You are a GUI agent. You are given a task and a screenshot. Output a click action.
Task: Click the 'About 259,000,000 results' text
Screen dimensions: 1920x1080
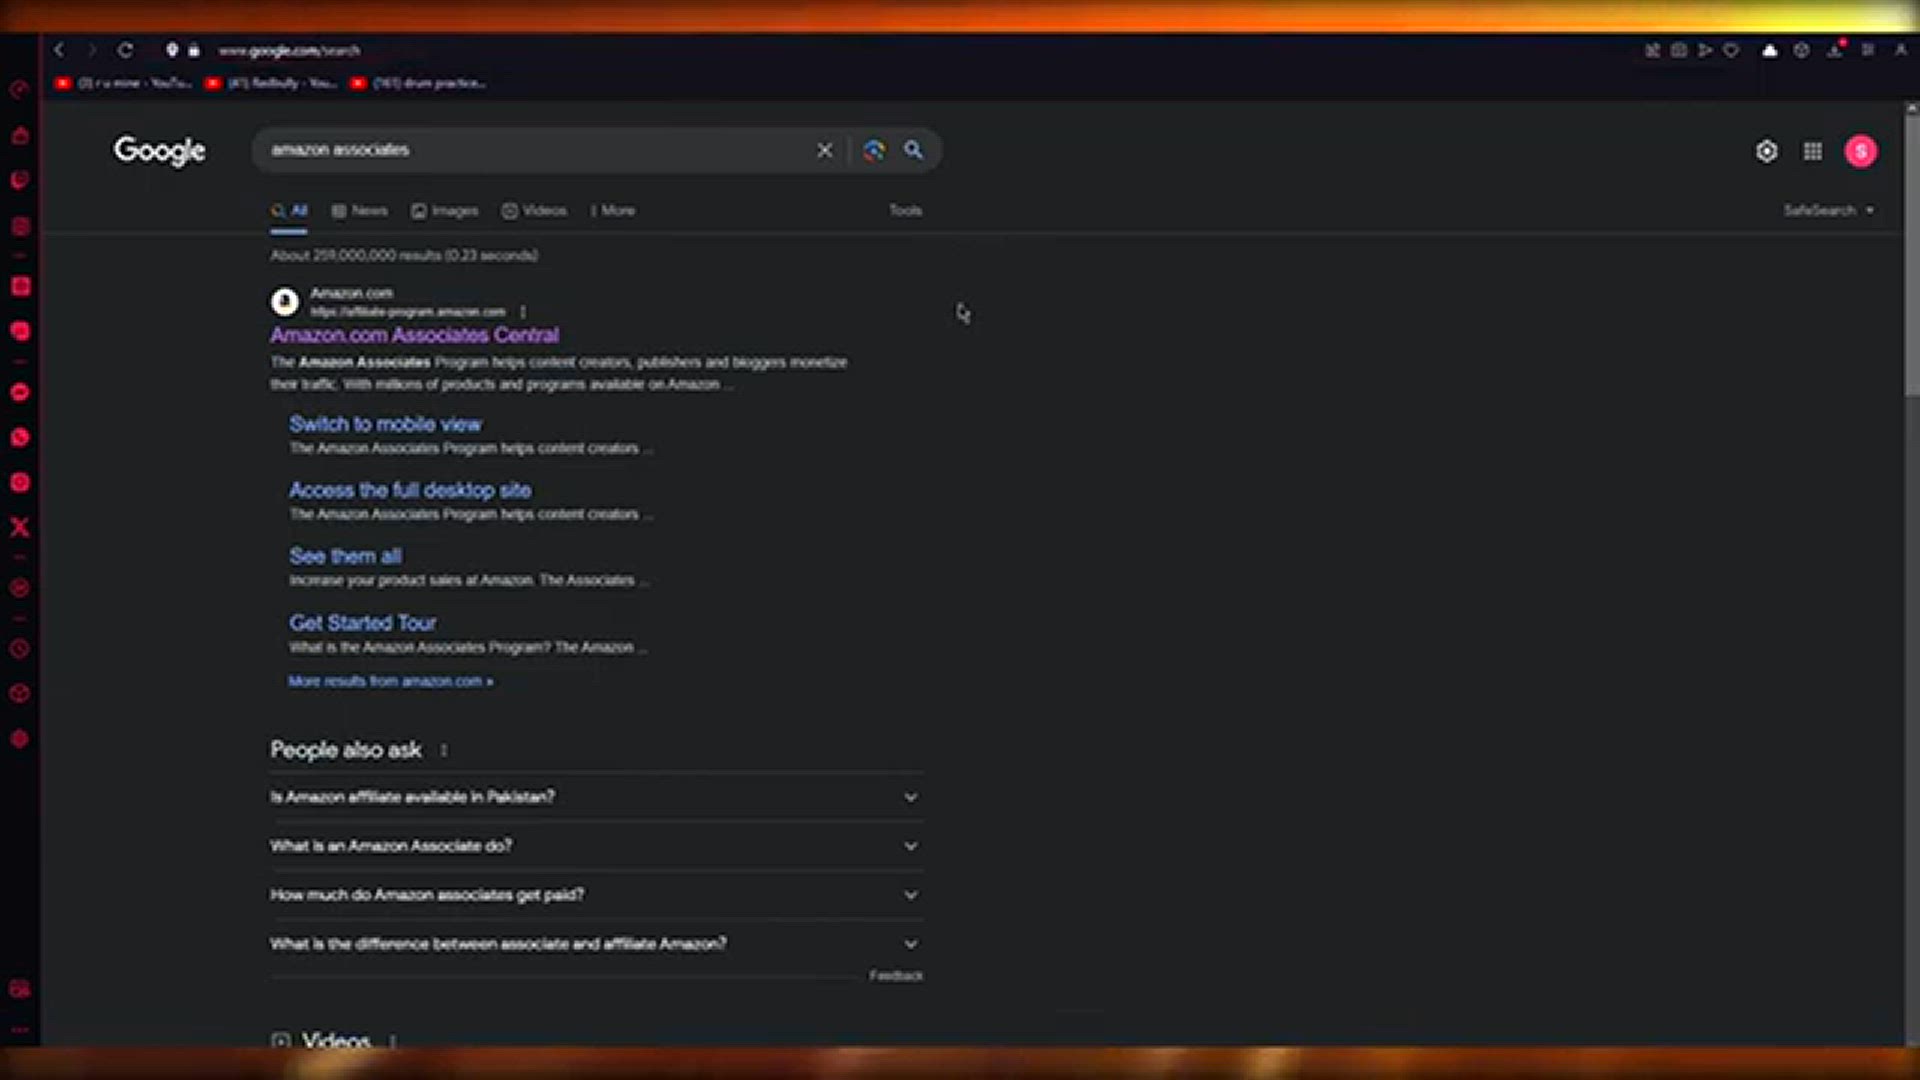click(x=404, y=255)
